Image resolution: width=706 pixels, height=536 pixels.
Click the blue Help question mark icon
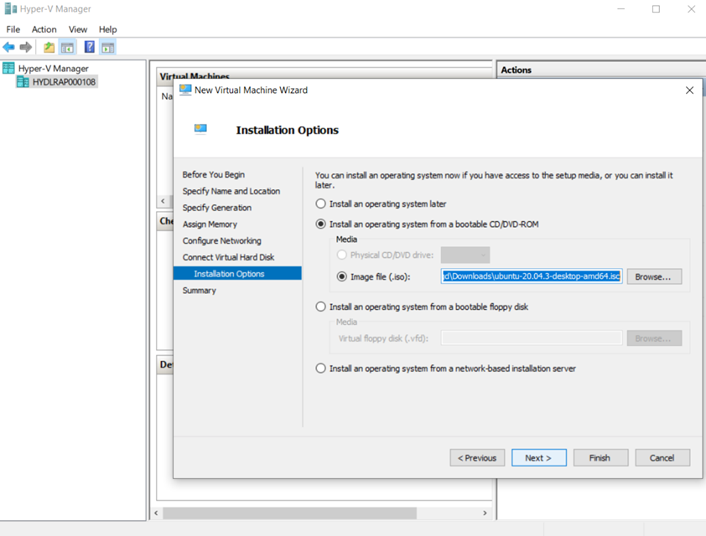[x=90, y=46]
